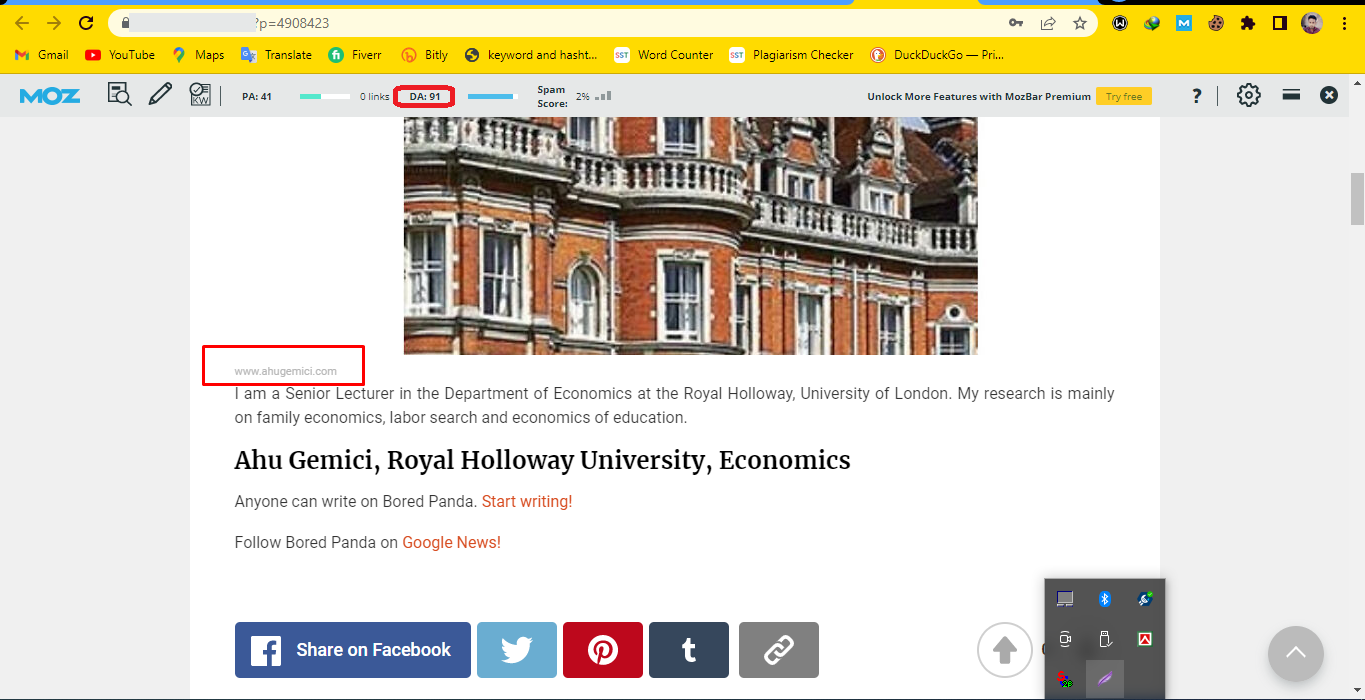This screenshot has height=700, width=1365.
Task: Open MozBar keyword explorer icon
Action: (200, 95)
